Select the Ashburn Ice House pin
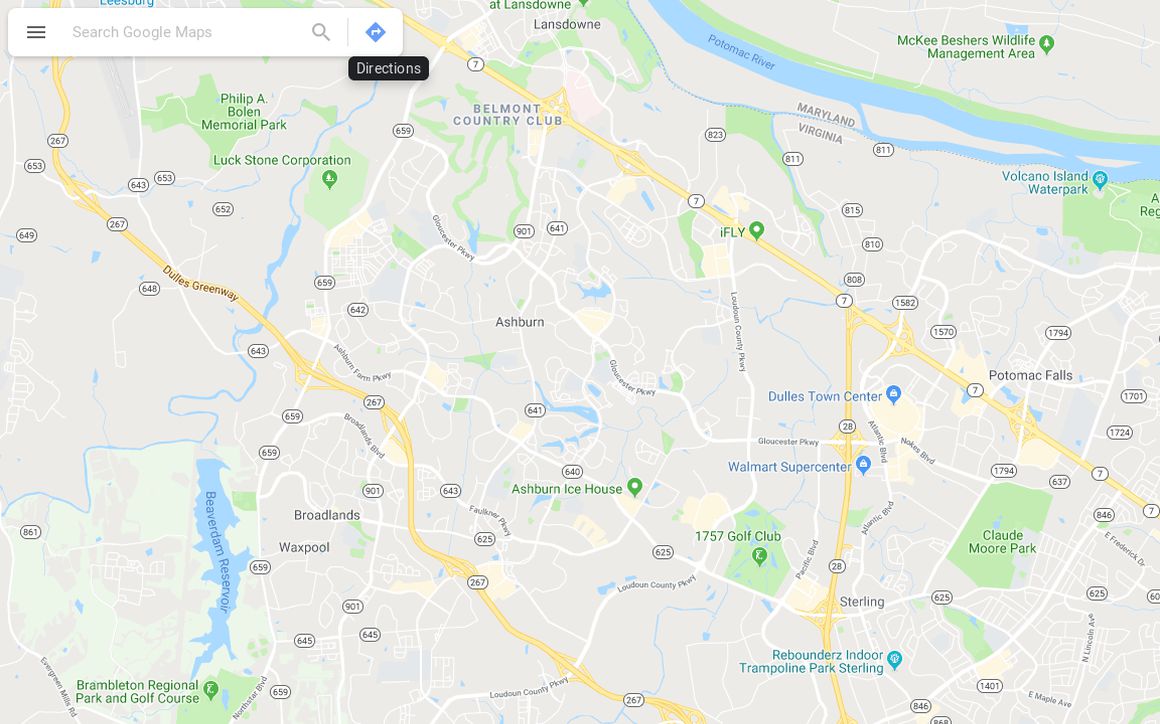1160x724 pixels. point(634,487)
